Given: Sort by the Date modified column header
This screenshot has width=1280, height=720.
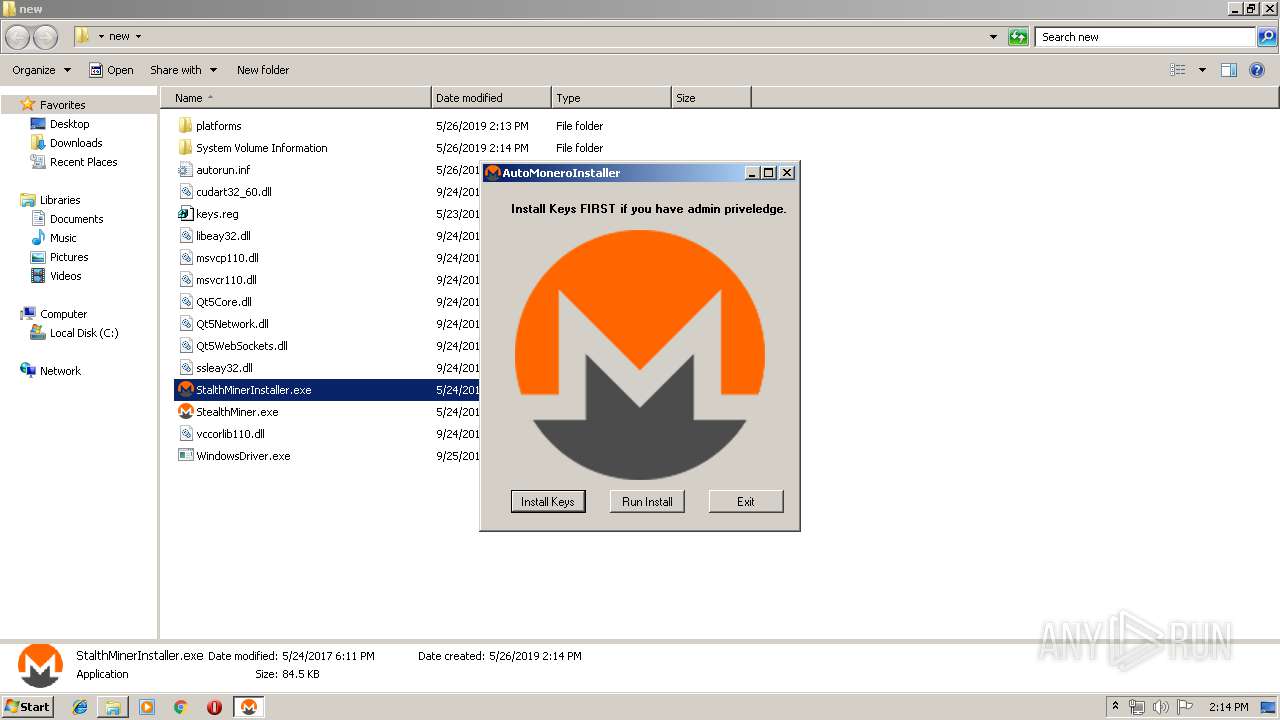Looking at the screenshot, I should (491, 98).
